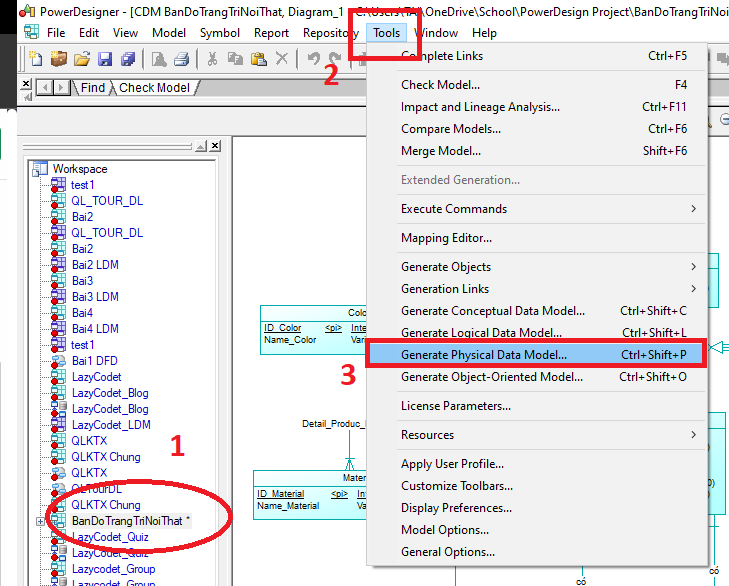Click the Save All toolbar icon
729x586 pixels.
(128, 59)
